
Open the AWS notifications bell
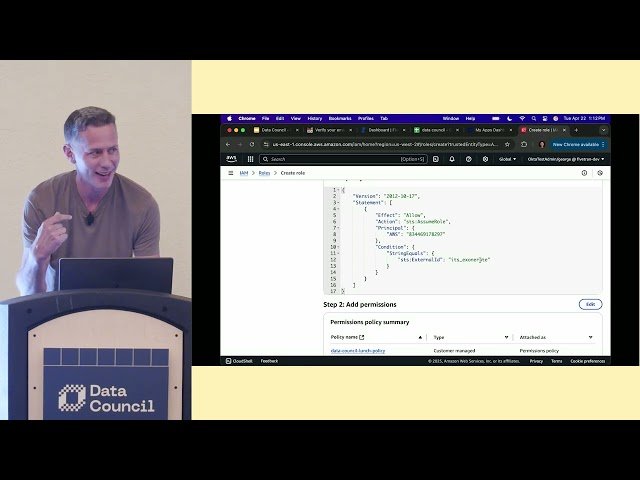click(x=452, y=159)
